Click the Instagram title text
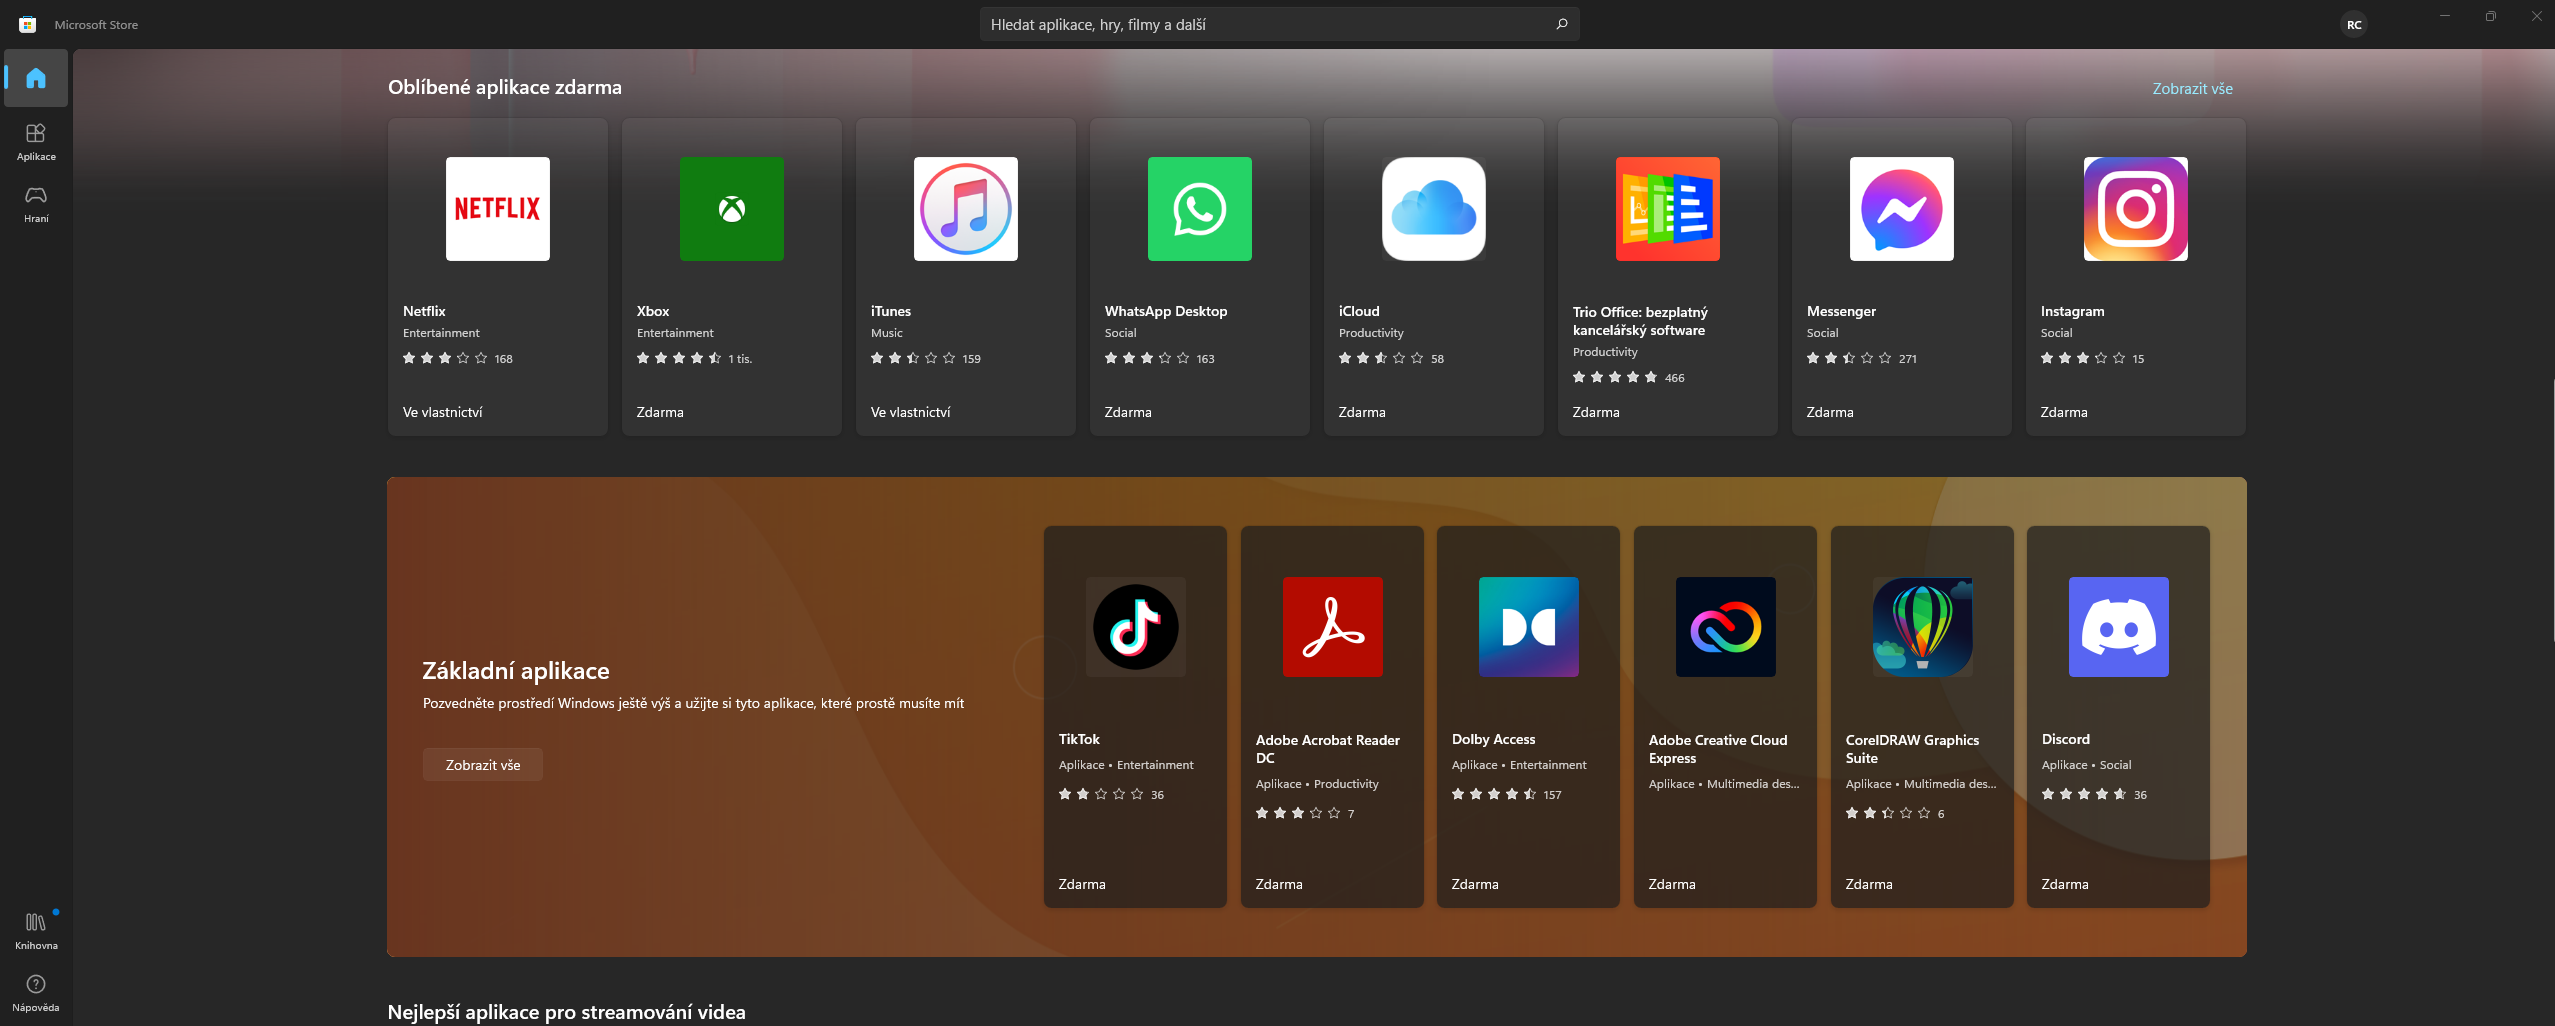2555x1026 pixels. [2072, 311]
